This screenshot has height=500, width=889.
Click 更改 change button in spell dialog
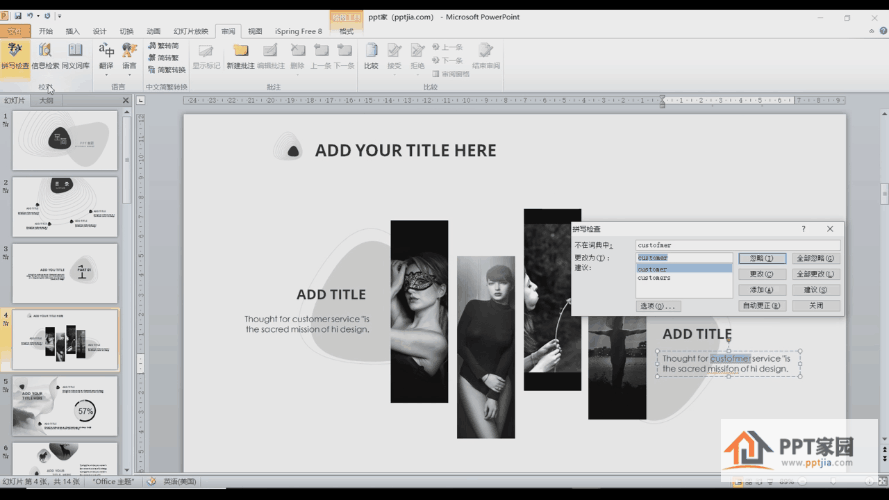coord(762,274)
